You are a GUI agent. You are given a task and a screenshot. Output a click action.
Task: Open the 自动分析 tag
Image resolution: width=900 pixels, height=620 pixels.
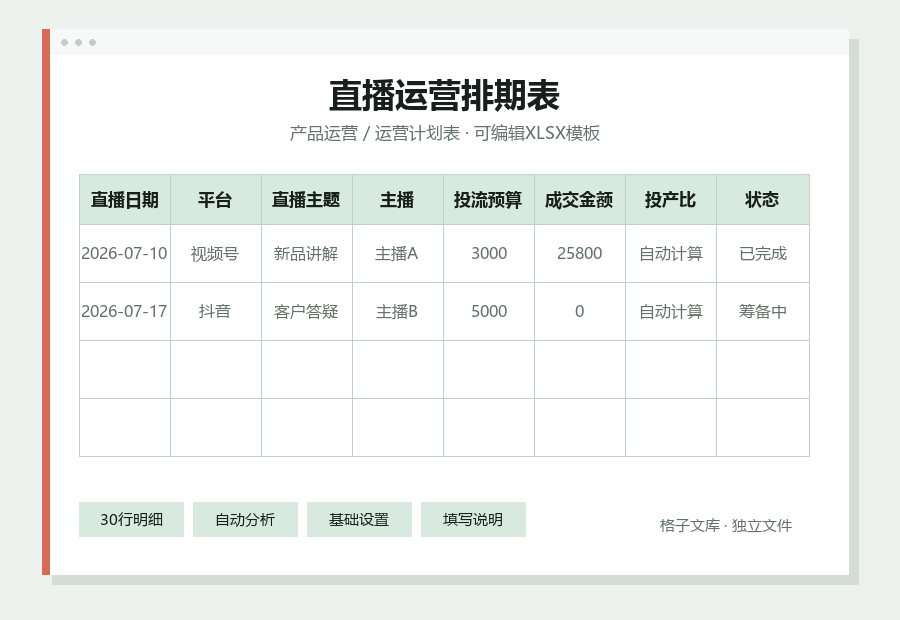[245, 520]
